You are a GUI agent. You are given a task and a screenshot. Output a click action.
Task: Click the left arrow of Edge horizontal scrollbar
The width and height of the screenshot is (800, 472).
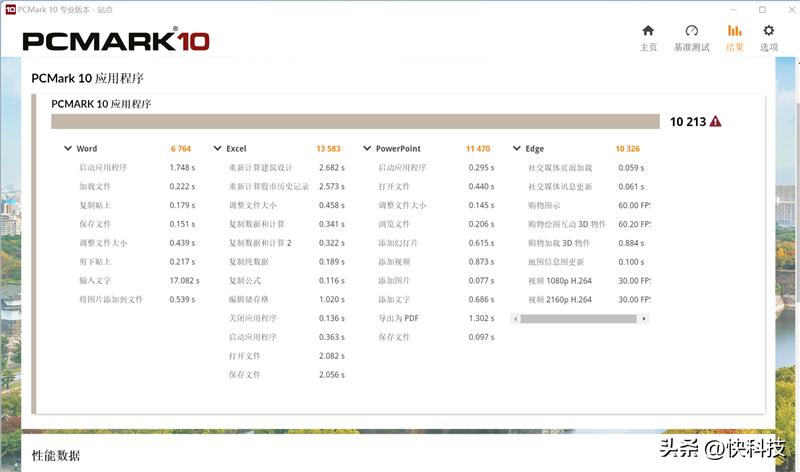coord(515,319)
